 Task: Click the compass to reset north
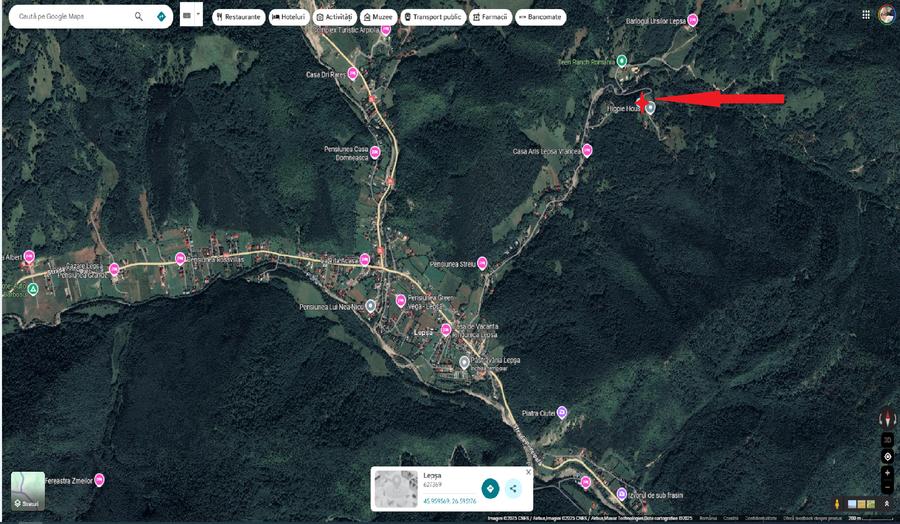(x=887, y=418)
